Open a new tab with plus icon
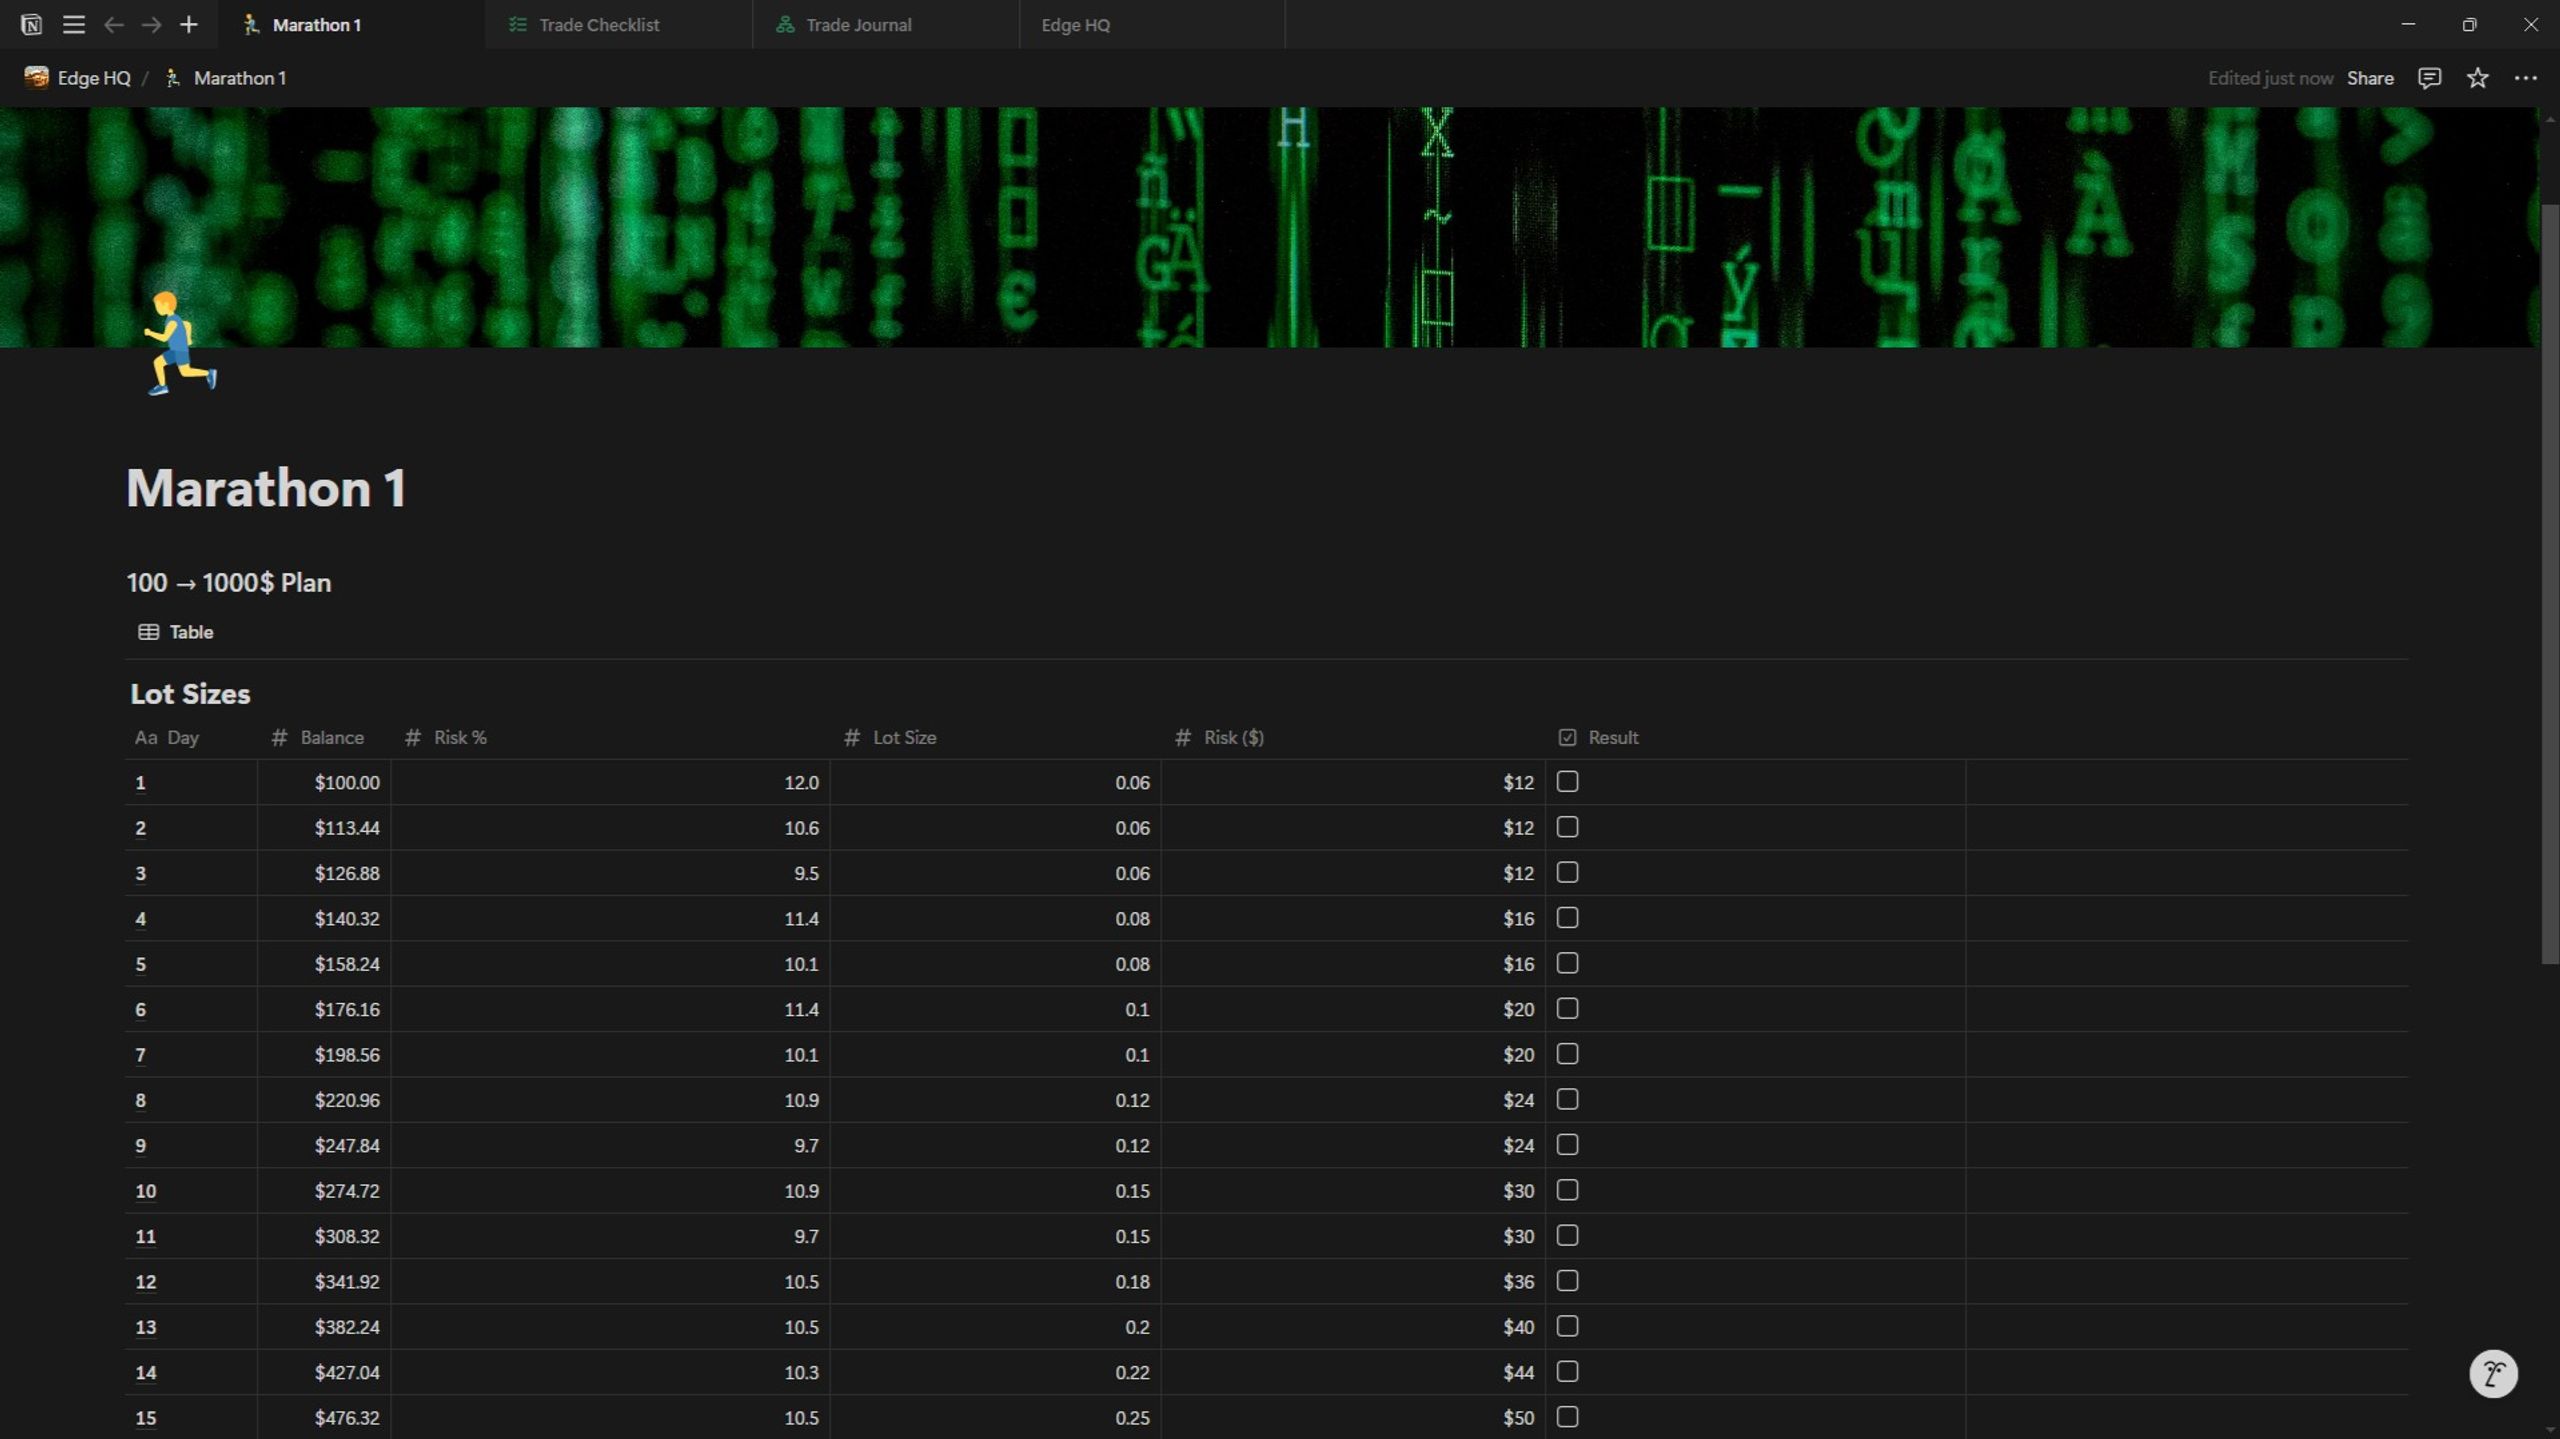 pos(188,25)
